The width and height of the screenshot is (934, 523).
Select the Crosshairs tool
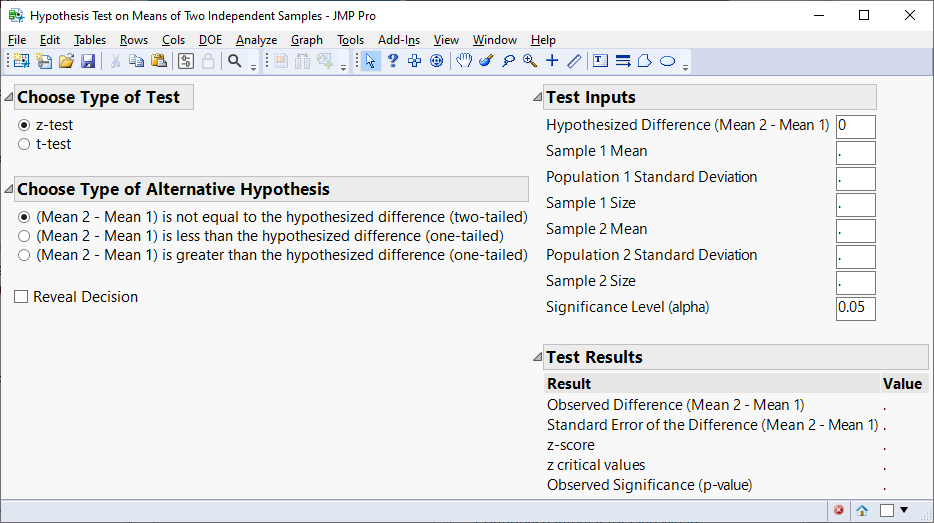552,61
